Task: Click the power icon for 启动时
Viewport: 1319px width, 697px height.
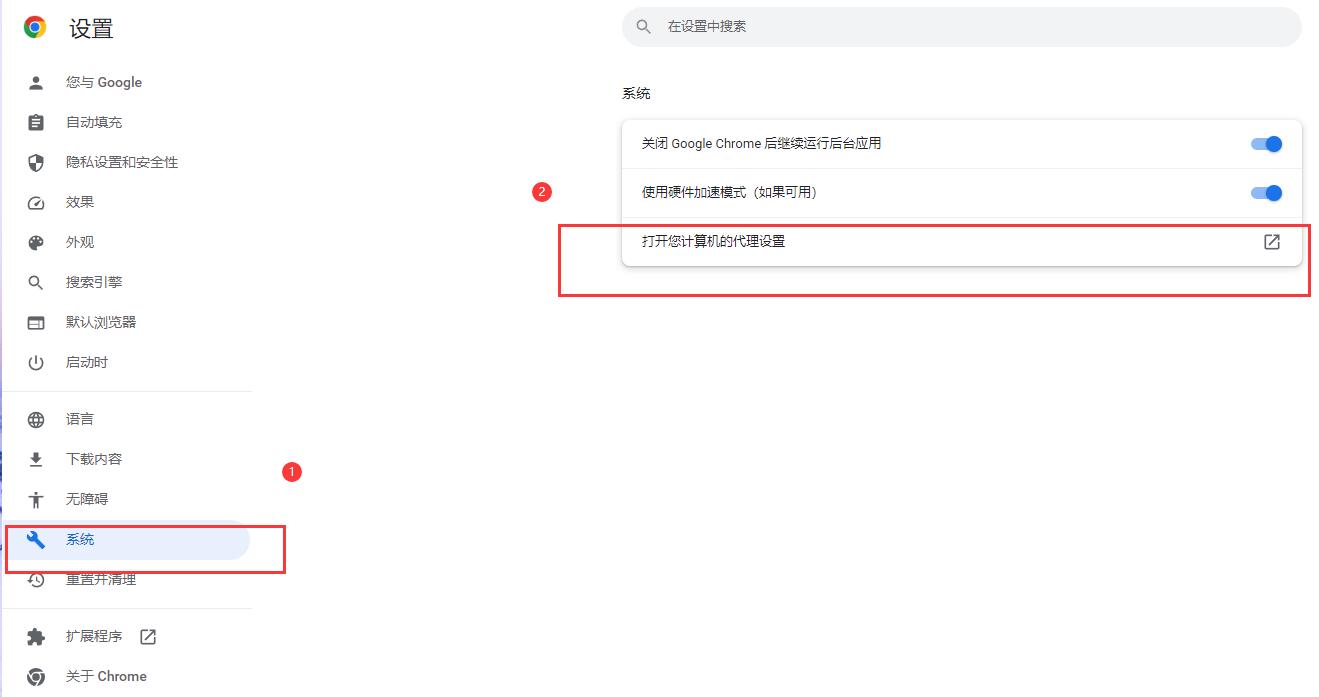Action: coord(36,363)
